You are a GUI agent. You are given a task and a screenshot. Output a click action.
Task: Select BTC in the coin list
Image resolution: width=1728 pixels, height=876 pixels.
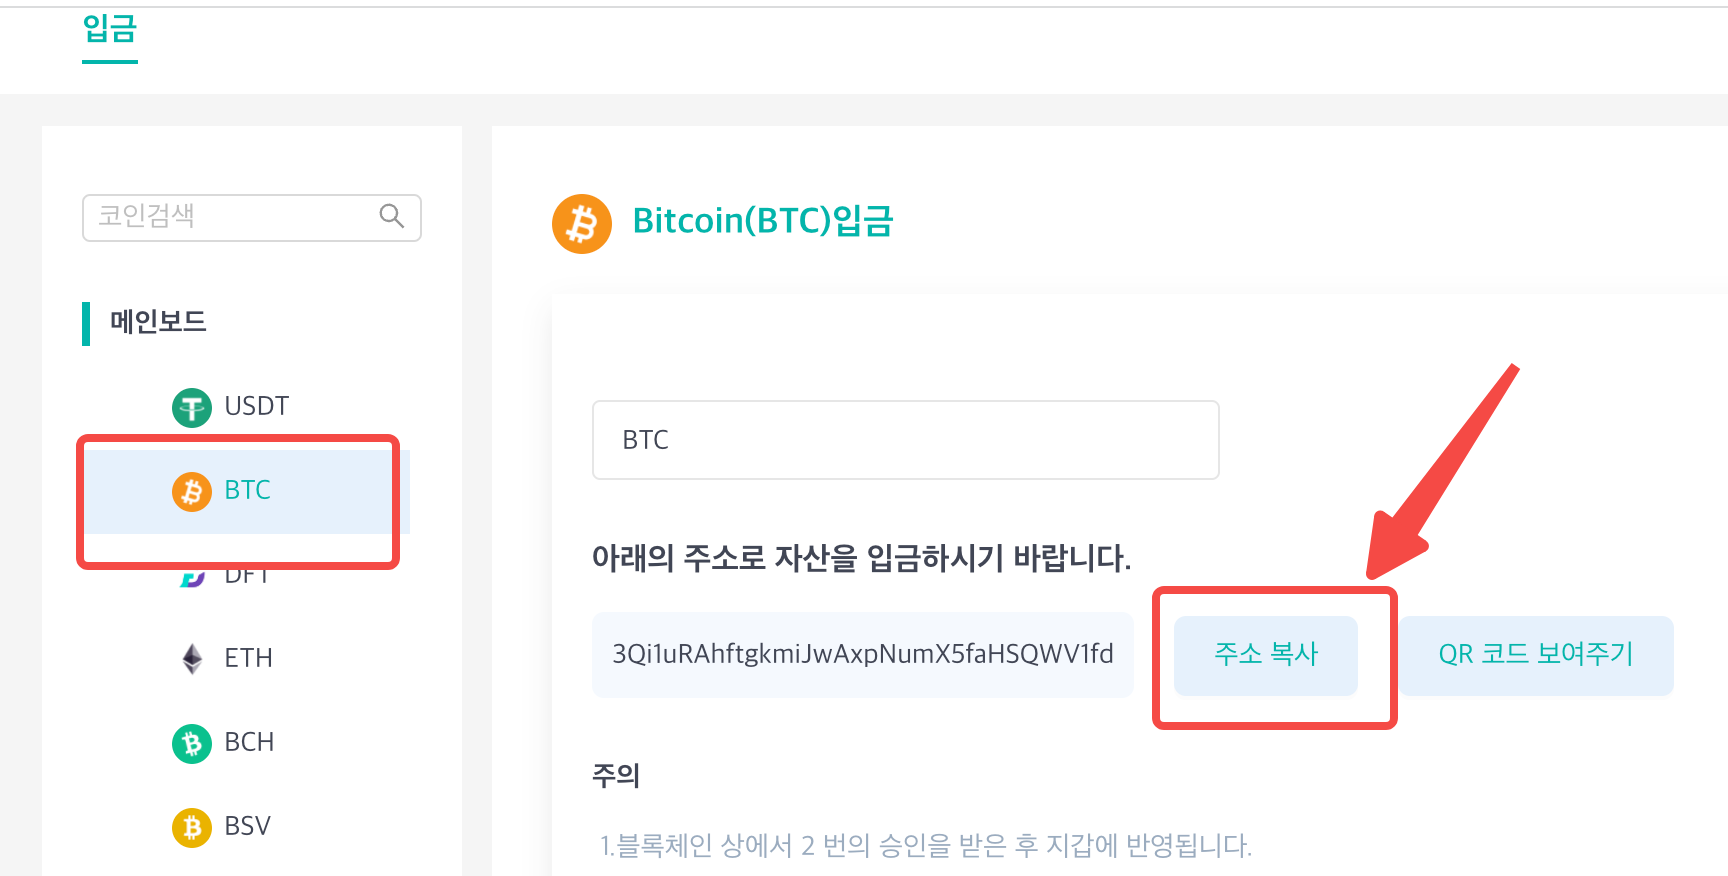pos(247,491)
